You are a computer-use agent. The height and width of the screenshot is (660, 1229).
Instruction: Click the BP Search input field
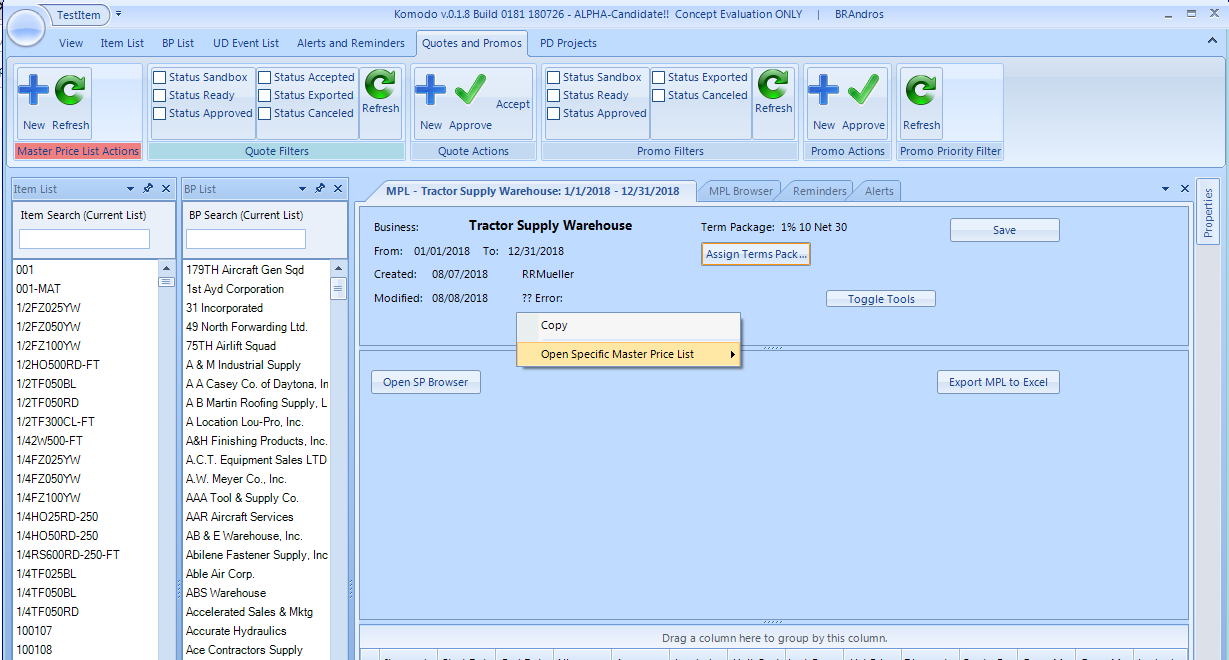coord(246,239)
